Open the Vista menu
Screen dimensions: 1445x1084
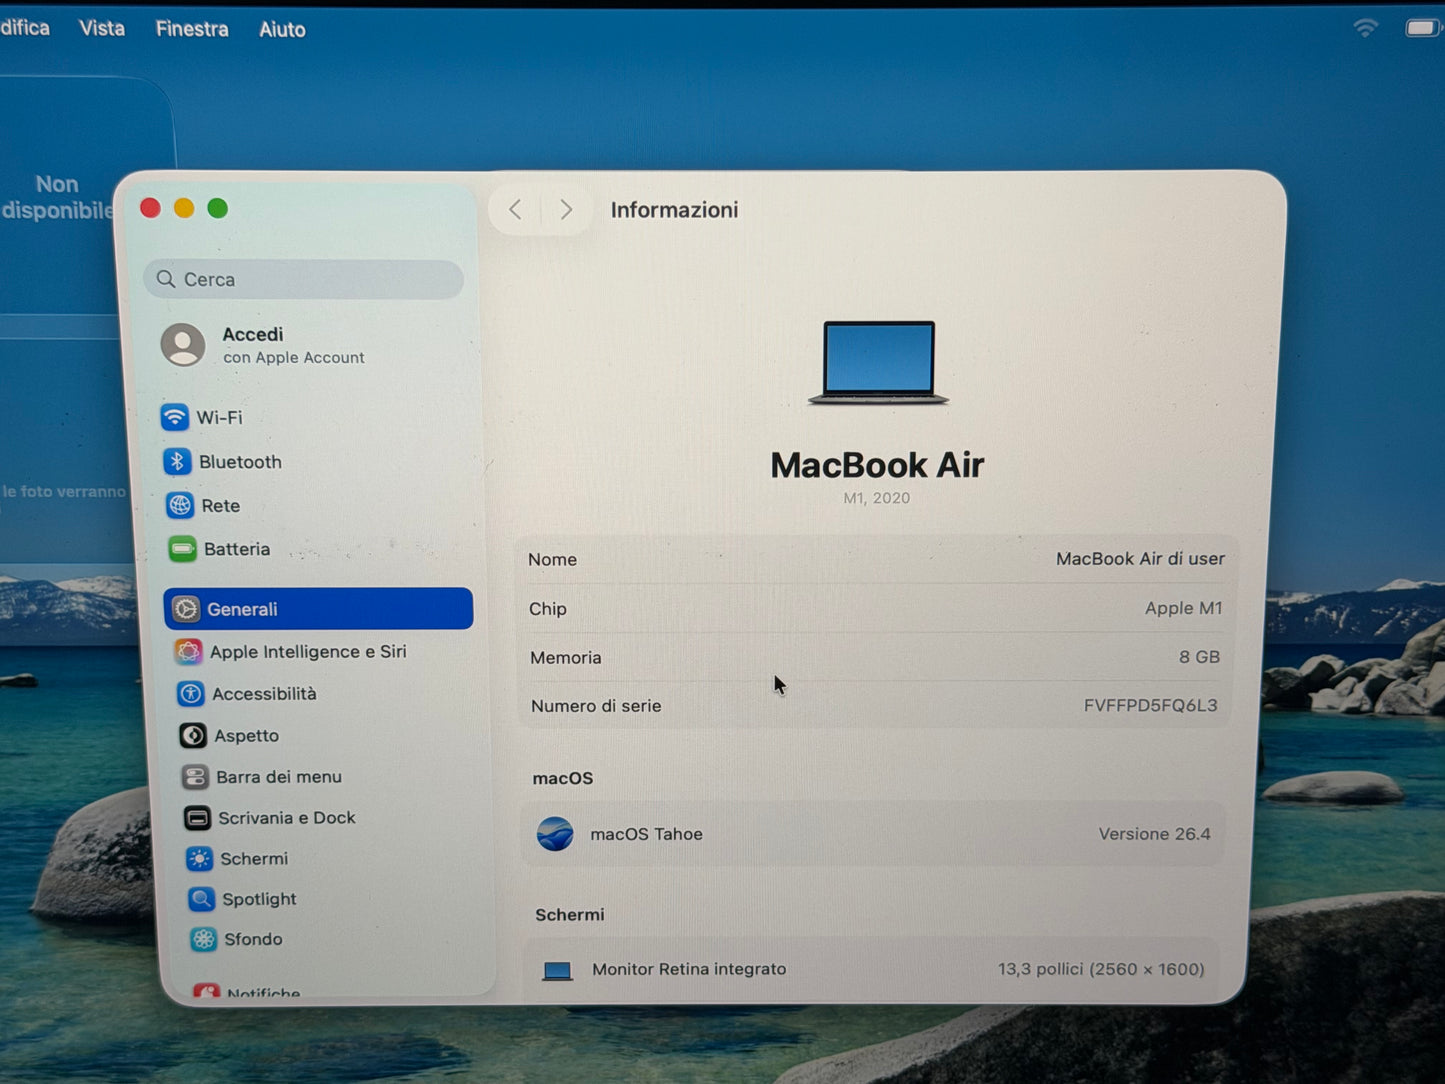tap(102, 28)
